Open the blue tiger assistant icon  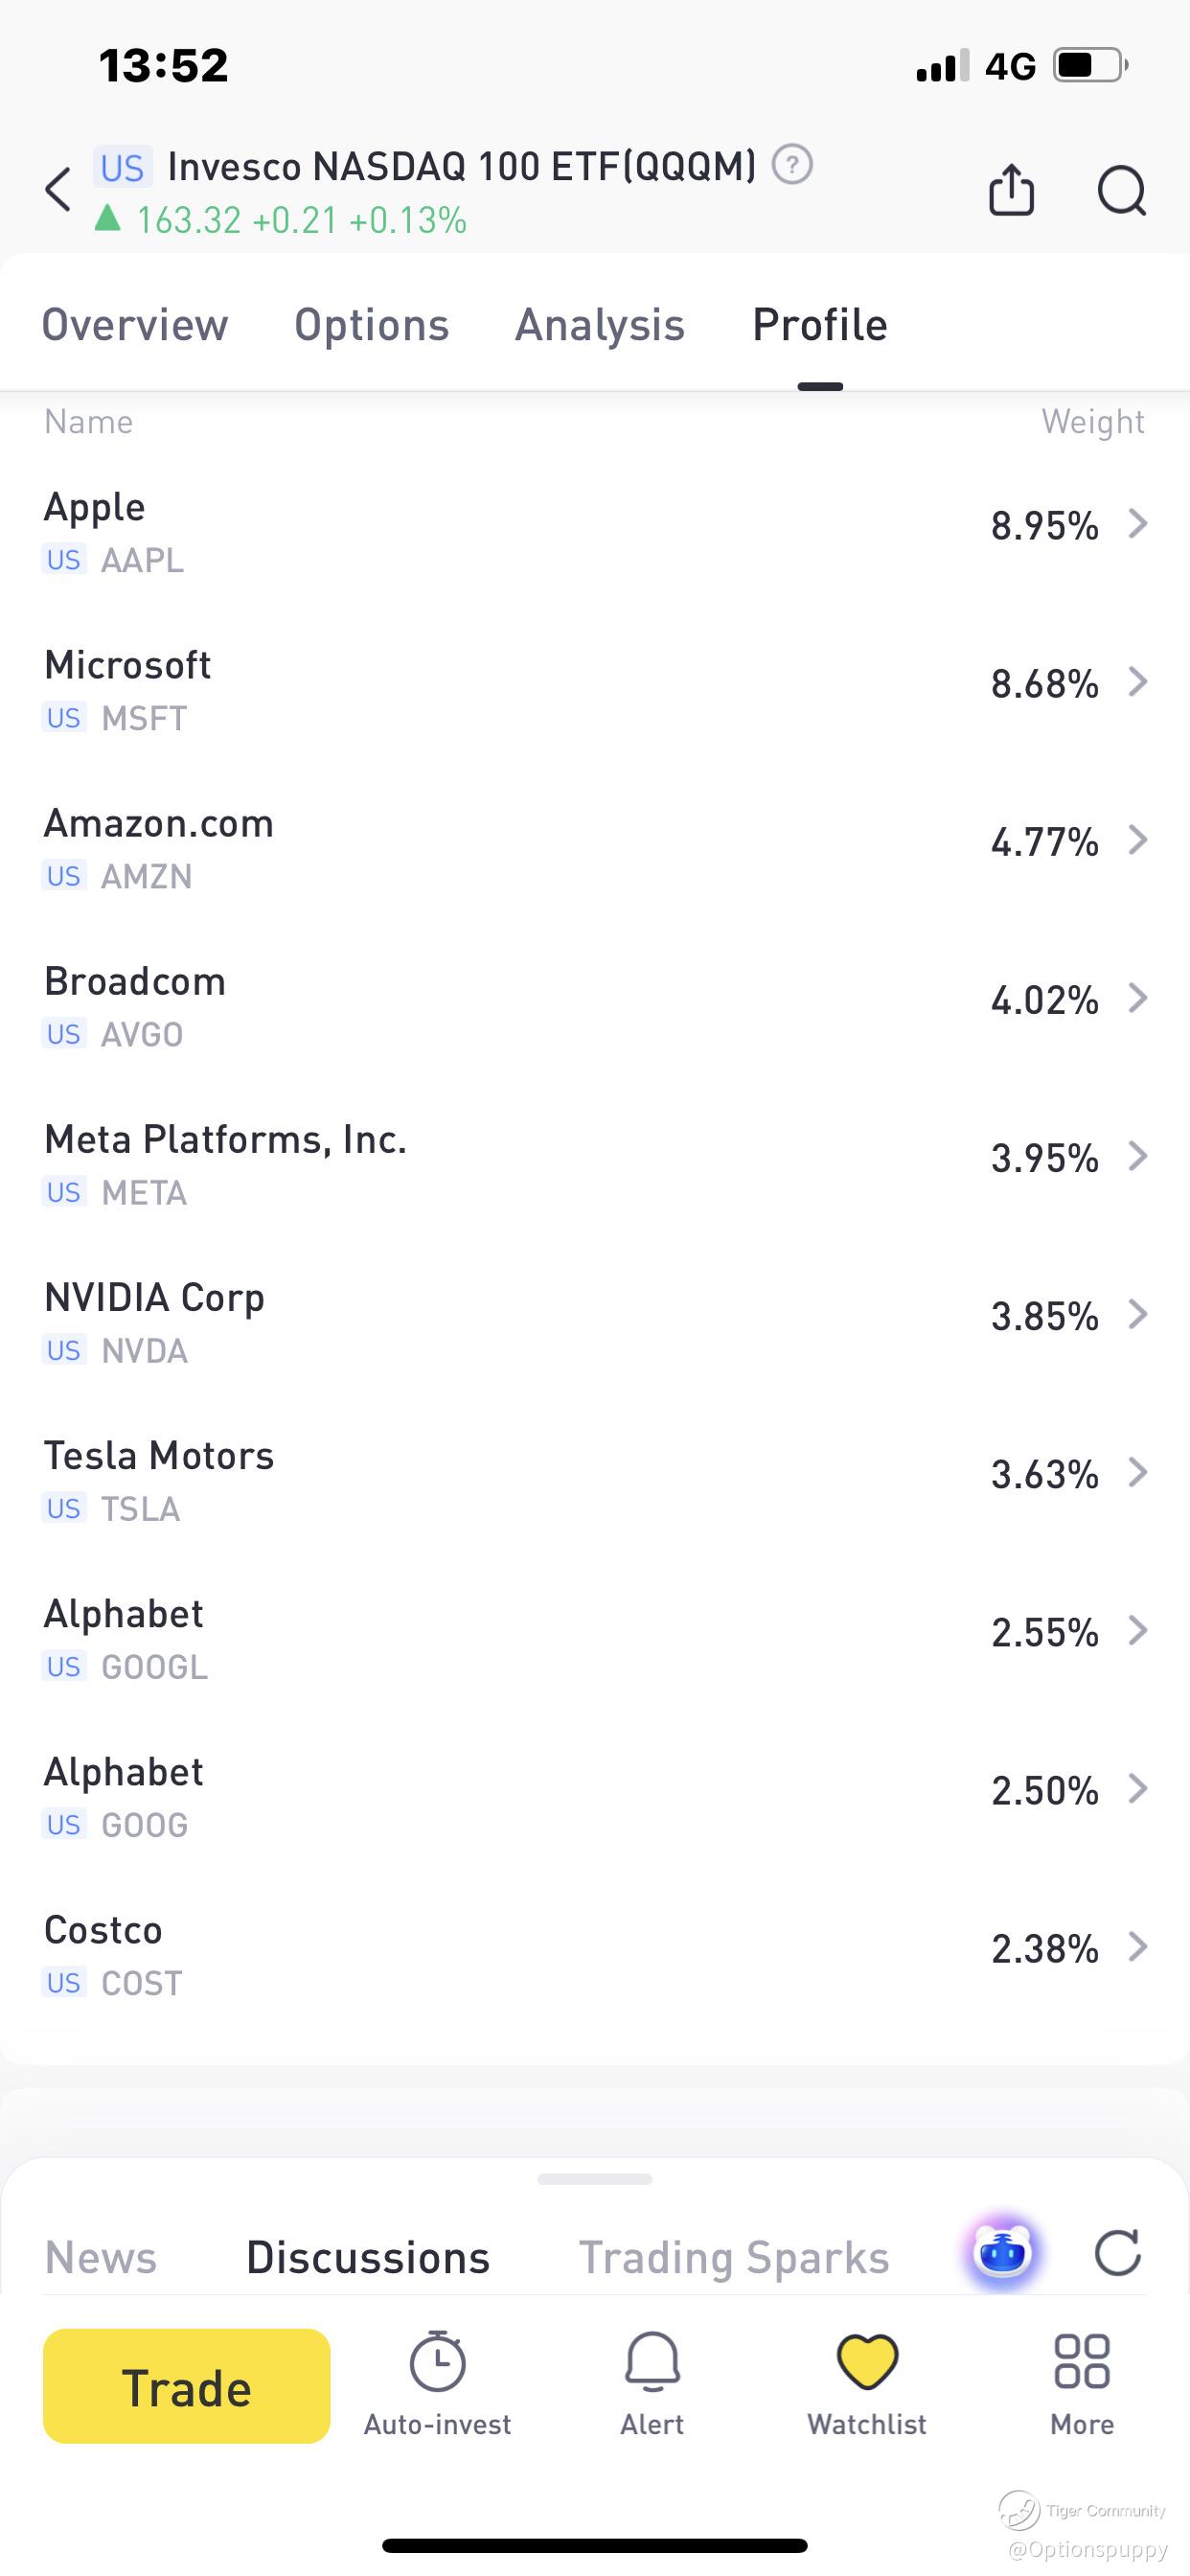tap(1002, 2253)
